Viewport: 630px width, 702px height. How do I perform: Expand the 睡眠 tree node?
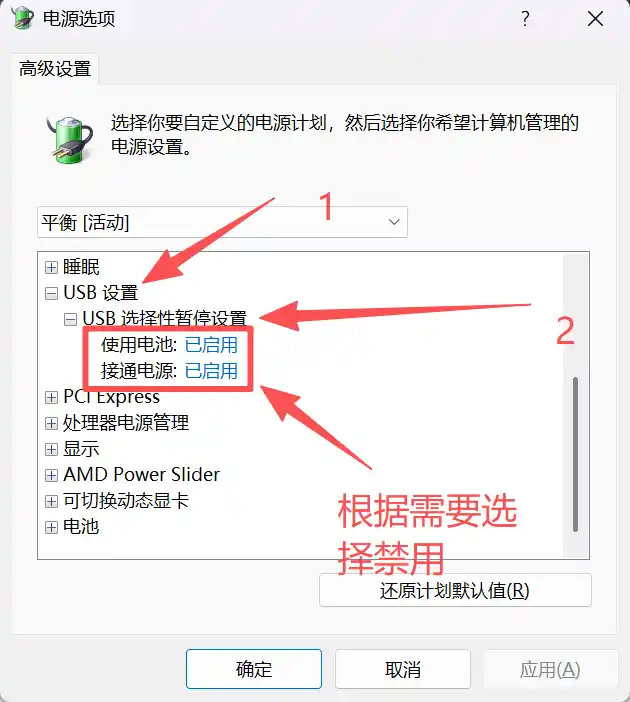pyautogui.click(x=51, y=267)
